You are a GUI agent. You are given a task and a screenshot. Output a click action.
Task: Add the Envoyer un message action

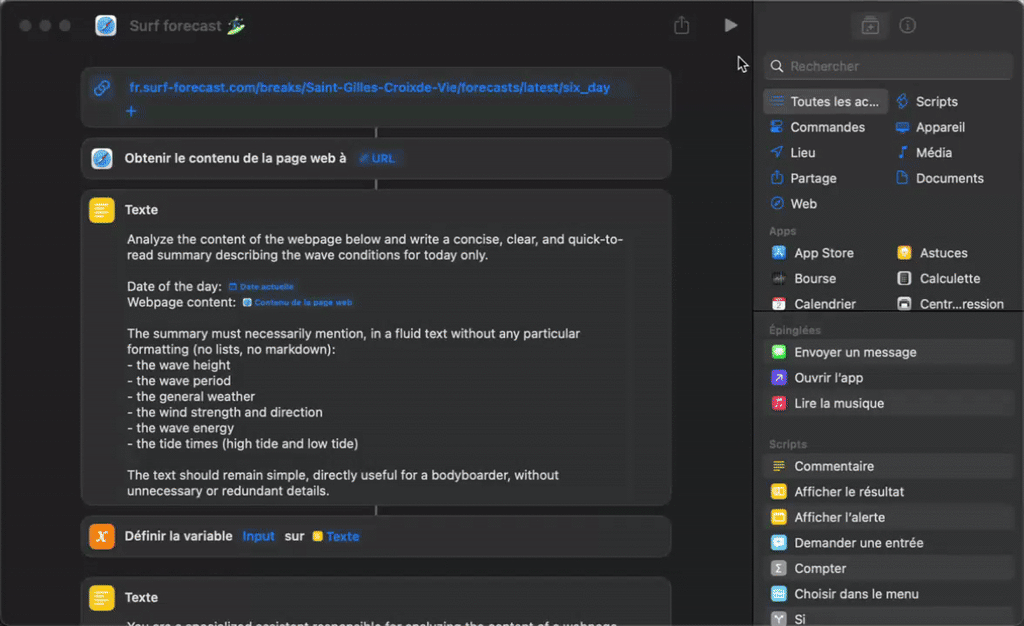point(855,352)
